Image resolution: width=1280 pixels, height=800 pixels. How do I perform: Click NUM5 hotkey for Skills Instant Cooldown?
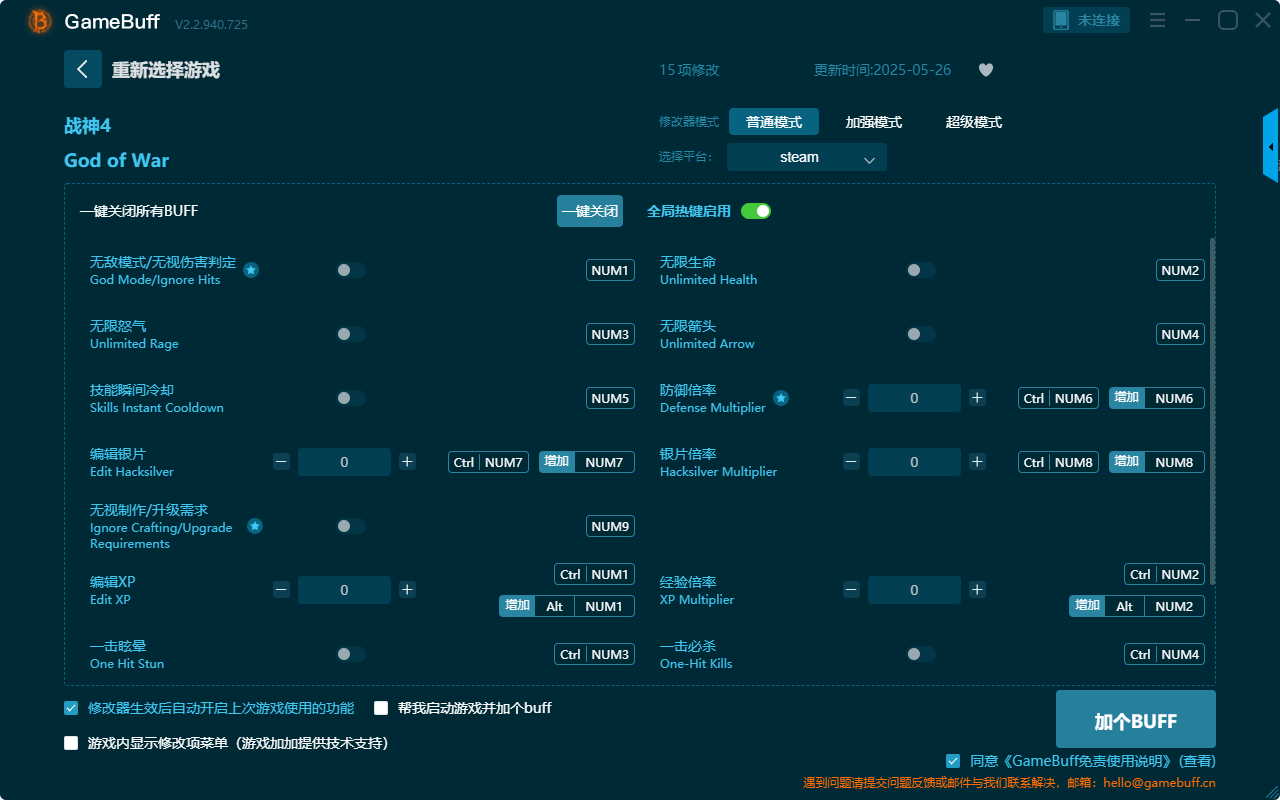pyautogui.click(x=610, y=398)
